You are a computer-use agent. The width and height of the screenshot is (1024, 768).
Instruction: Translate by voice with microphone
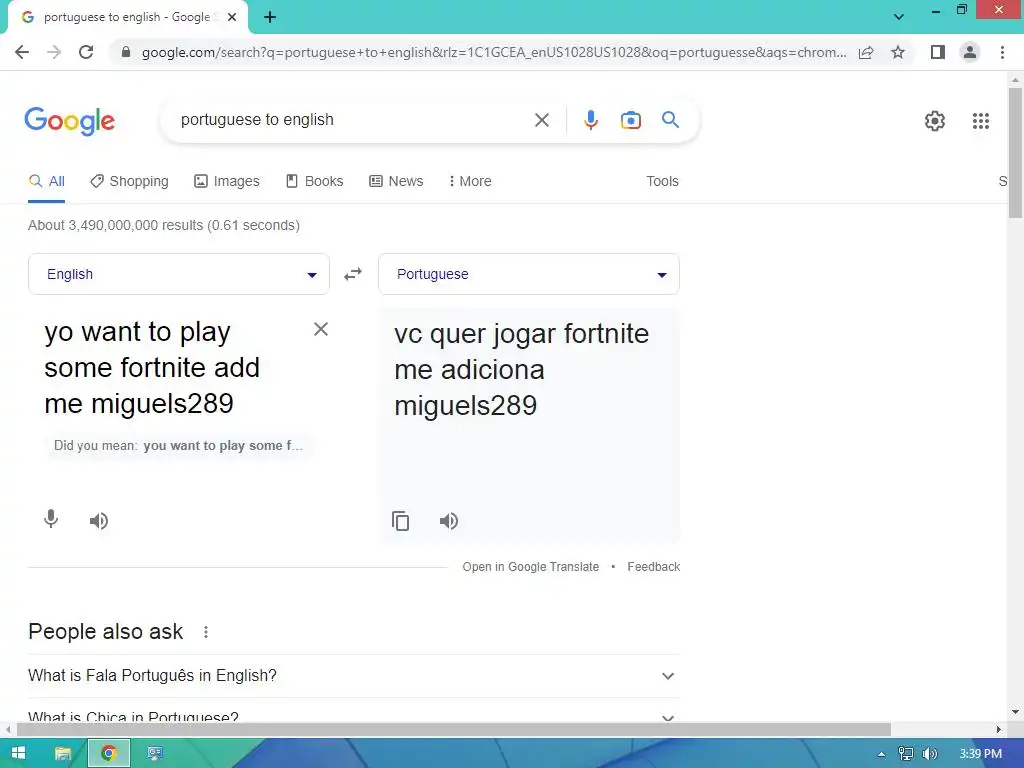(x=51, y=520)
